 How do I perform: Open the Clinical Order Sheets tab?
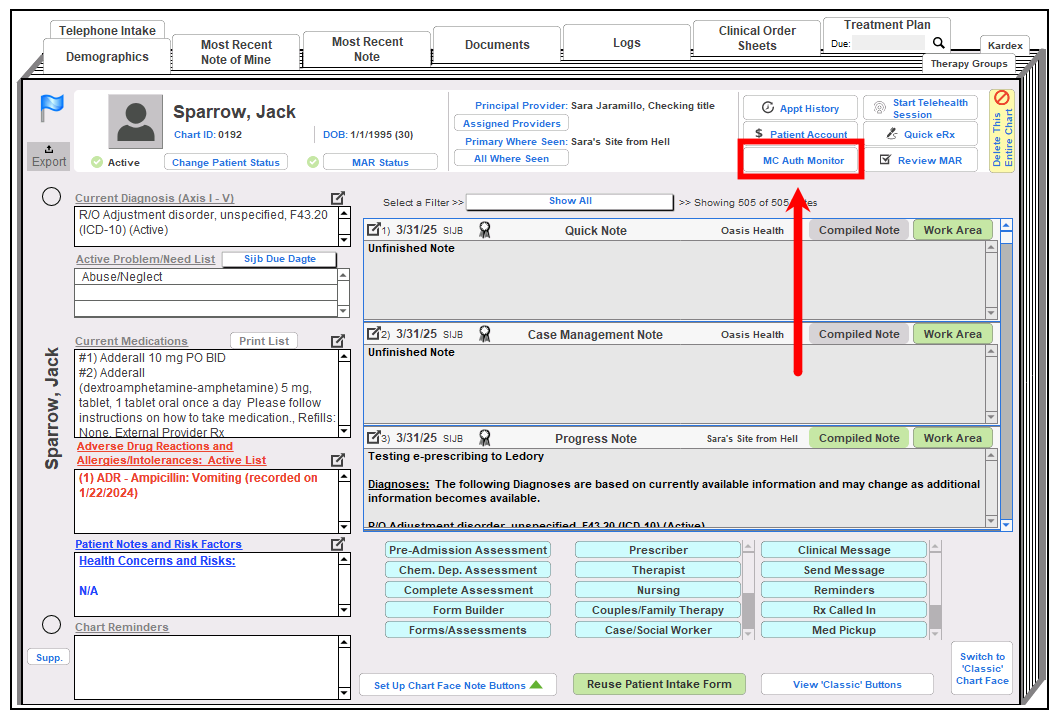pyautogui.click(x=757, y=38)
